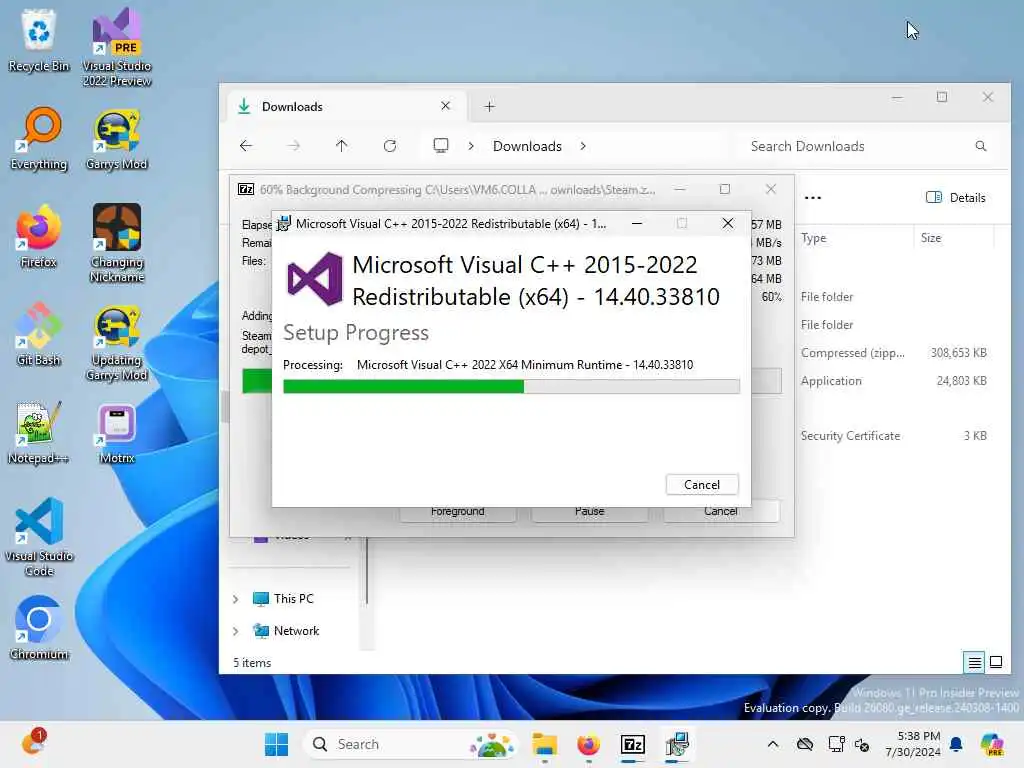Toggle the Details pane
Image resolution: width=1024 pixels, height=768 pixels.
tap(955, 197)
